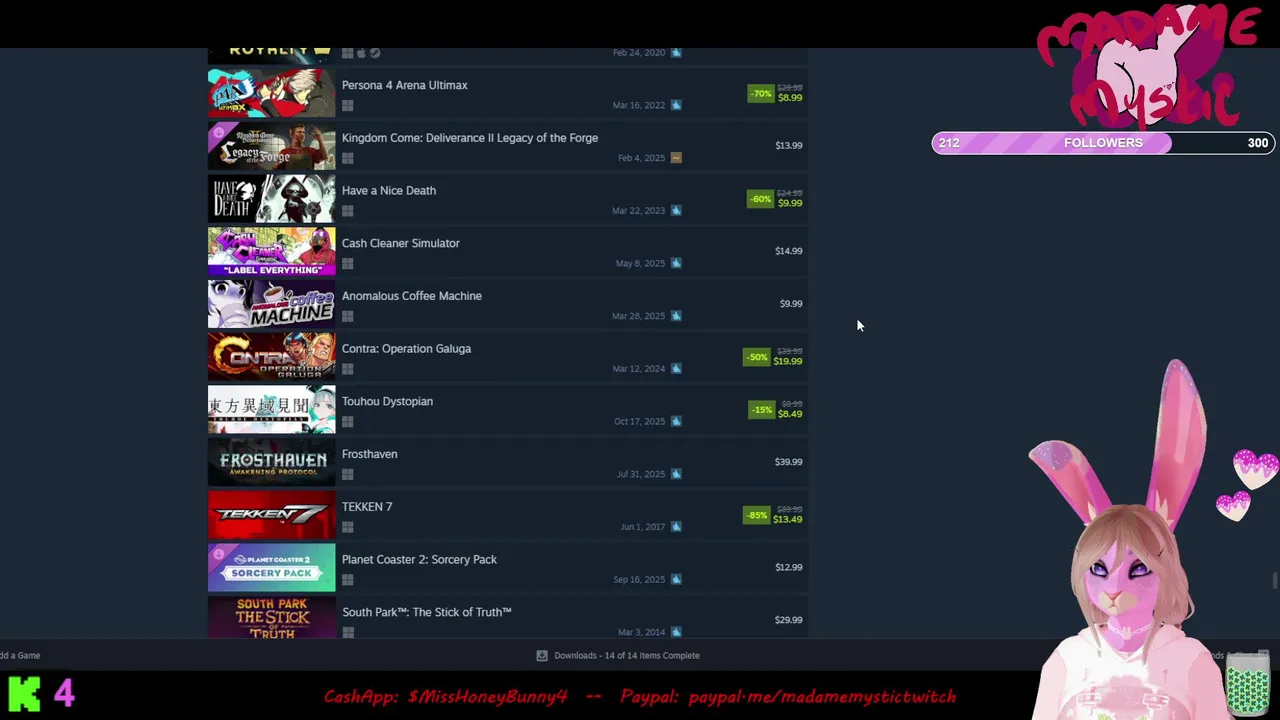
Task: Click thumbs-up review icon beside Mar 16, 2022
Action: tap(676, 105)
